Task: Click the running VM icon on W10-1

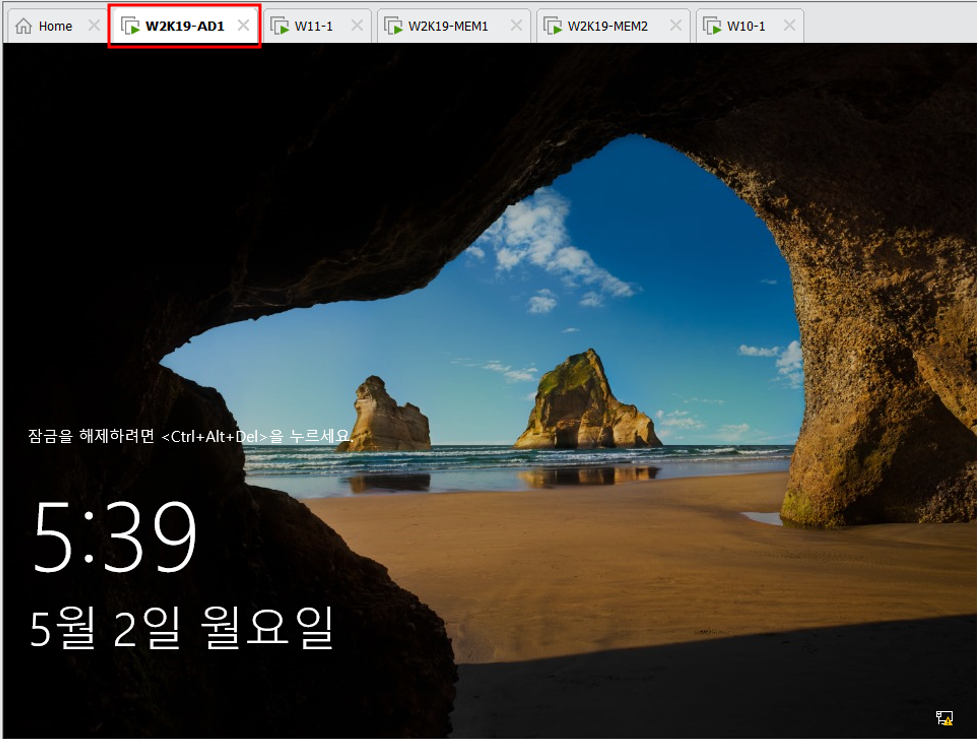Action: (712, 26)
